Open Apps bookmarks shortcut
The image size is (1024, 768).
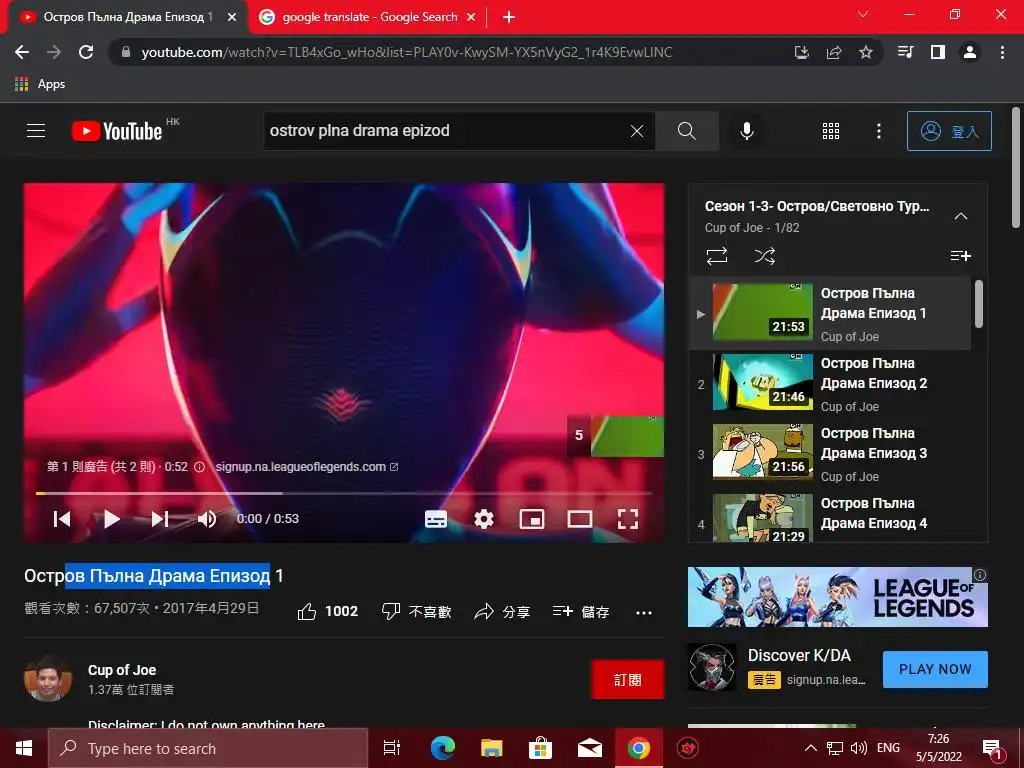pyautogui.click(x=39, y=84)
